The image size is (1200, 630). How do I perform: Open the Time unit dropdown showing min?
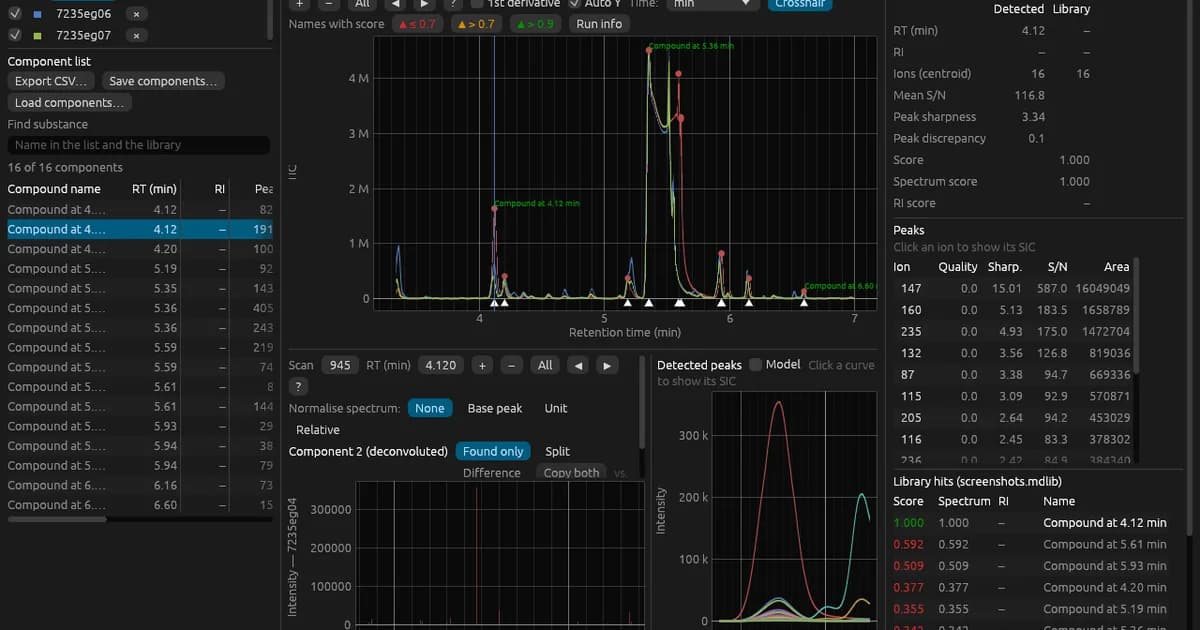713,4
